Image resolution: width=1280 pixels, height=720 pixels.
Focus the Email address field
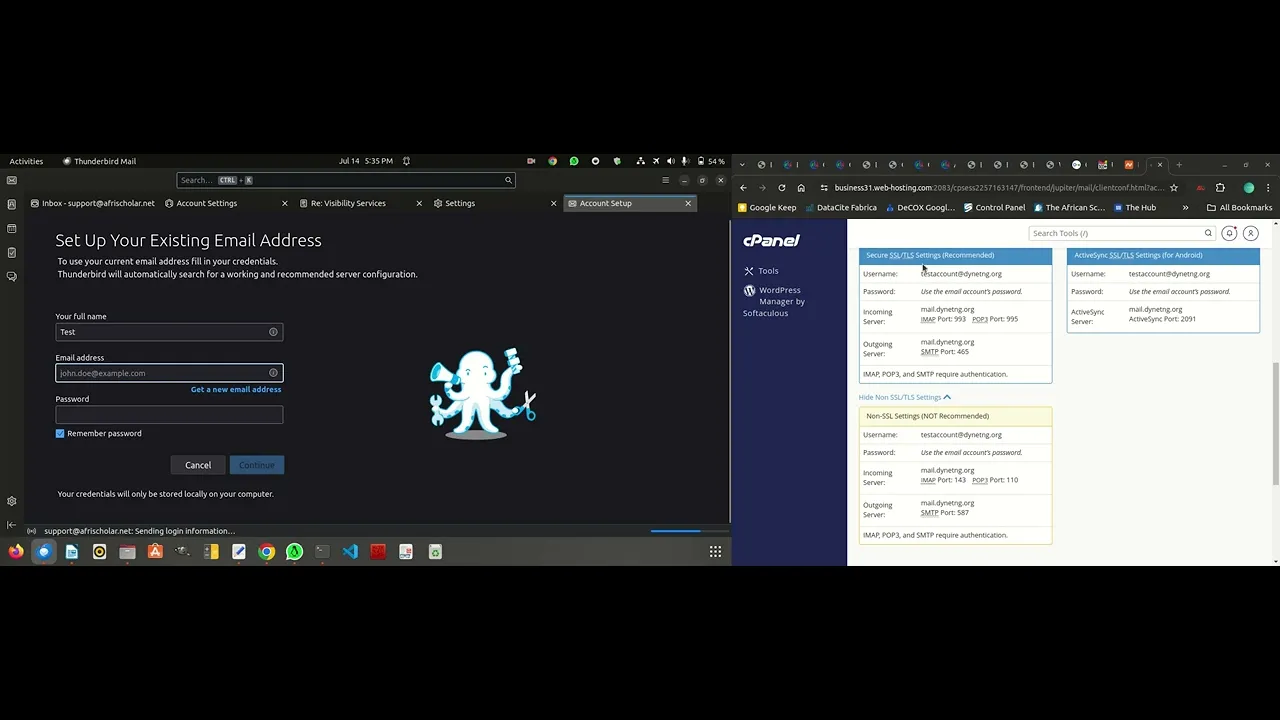pyautogui.click(x=169, y=373)
